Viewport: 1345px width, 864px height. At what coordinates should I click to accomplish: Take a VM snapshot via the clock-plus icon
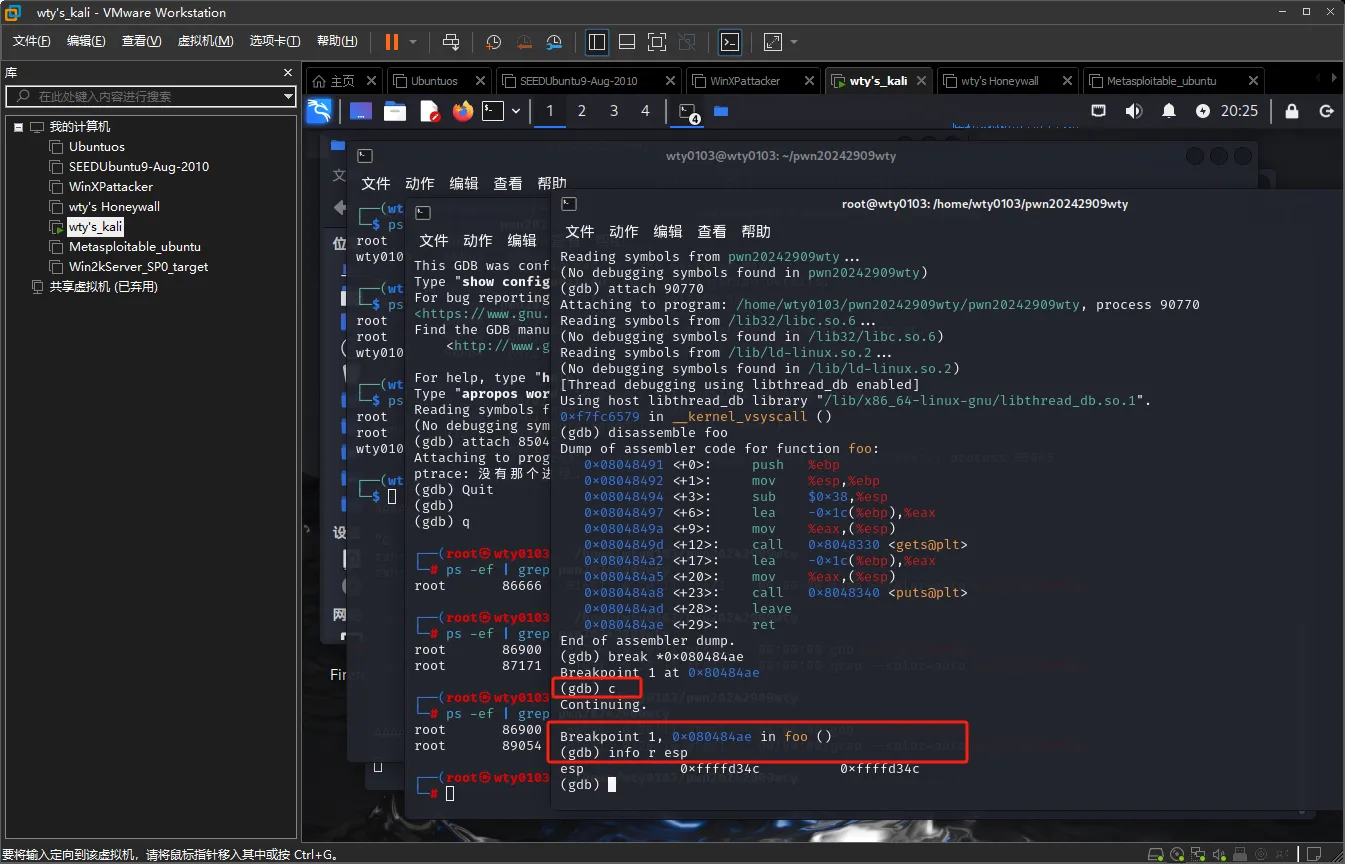[494, 42]
